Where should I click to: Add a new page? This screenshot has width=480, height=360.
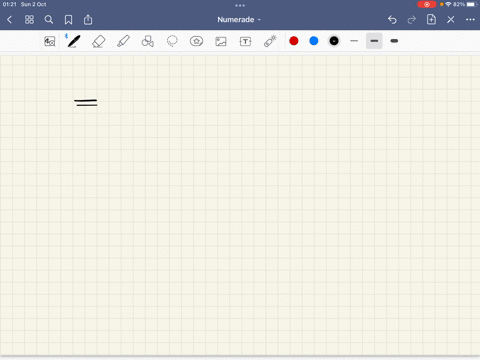431,19
